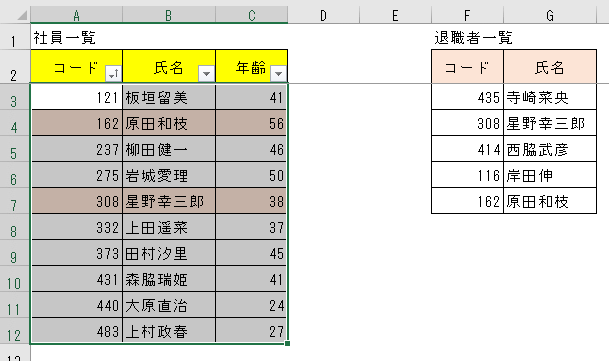This screenshot has width=609, height=361.
Task: Click age cell 24
Action: click(x=251, y=305)
